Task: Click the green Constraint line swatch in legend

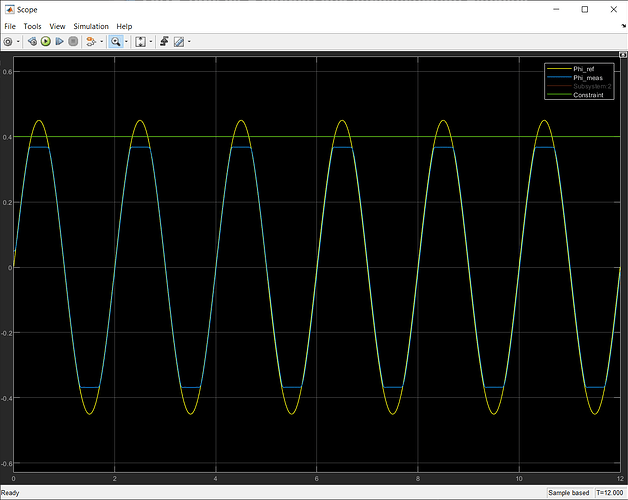Action: click(x=558, y=96)
